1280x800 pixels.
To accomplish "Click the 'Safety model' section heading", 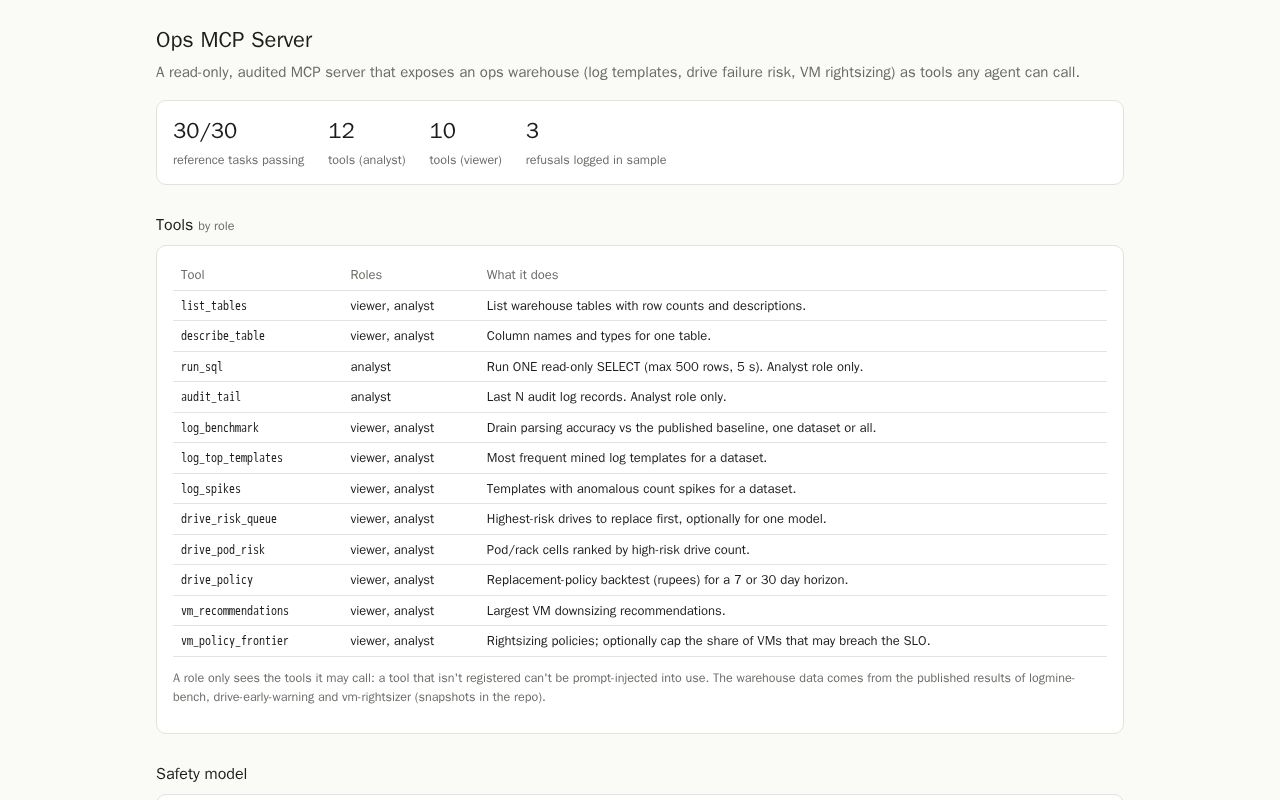I will pyautogui.click(x=201, y=774).
